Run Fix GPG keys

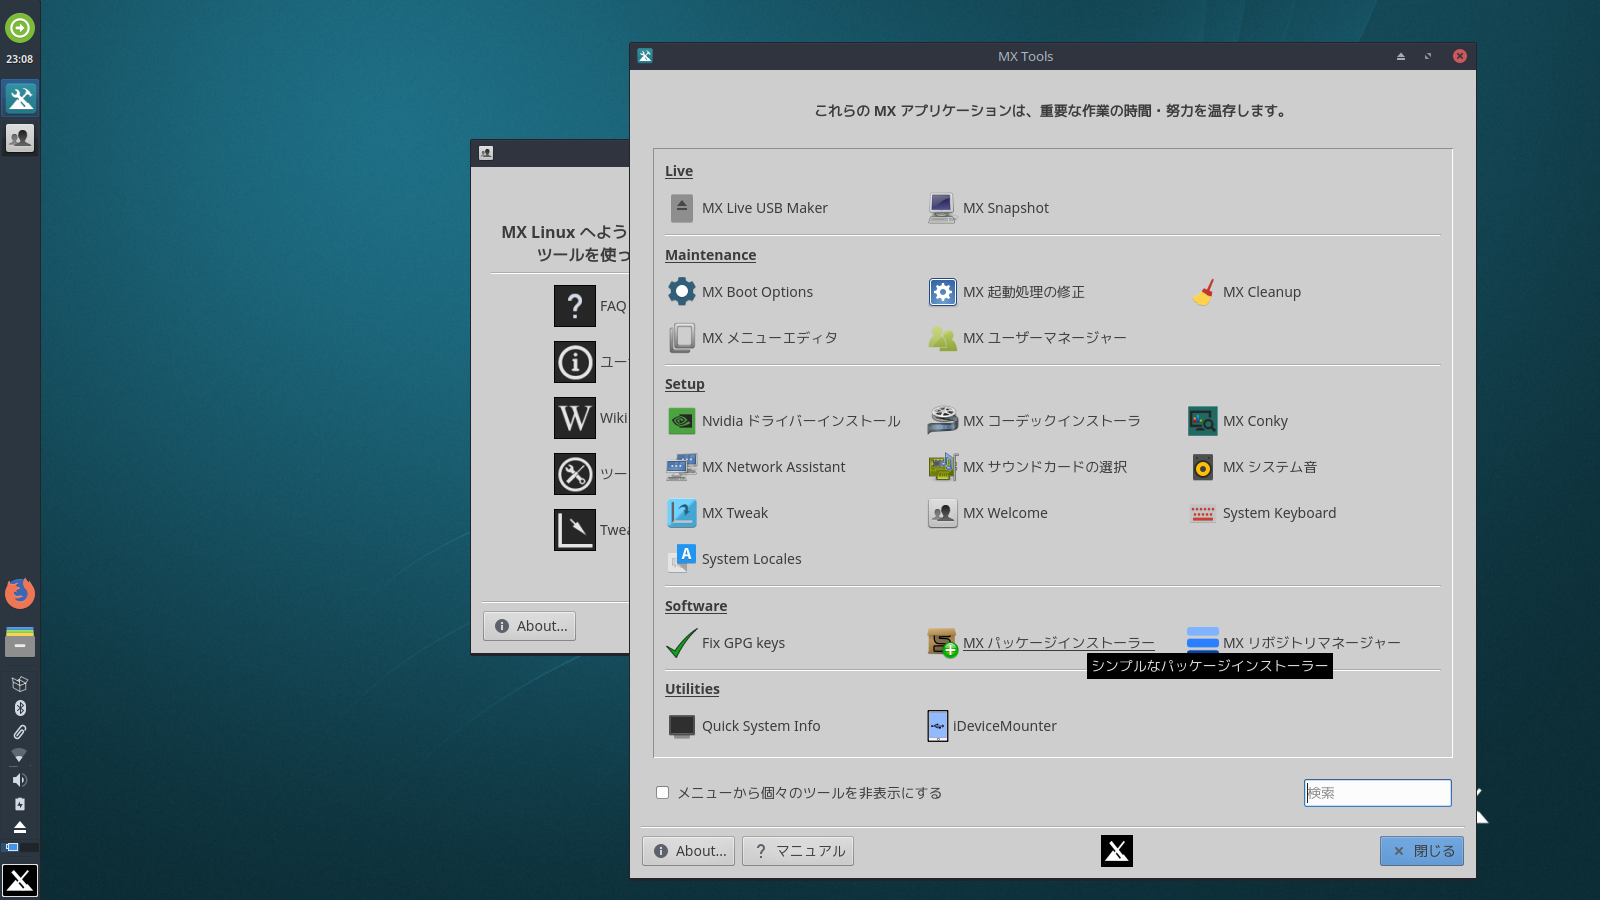point(726,643)
